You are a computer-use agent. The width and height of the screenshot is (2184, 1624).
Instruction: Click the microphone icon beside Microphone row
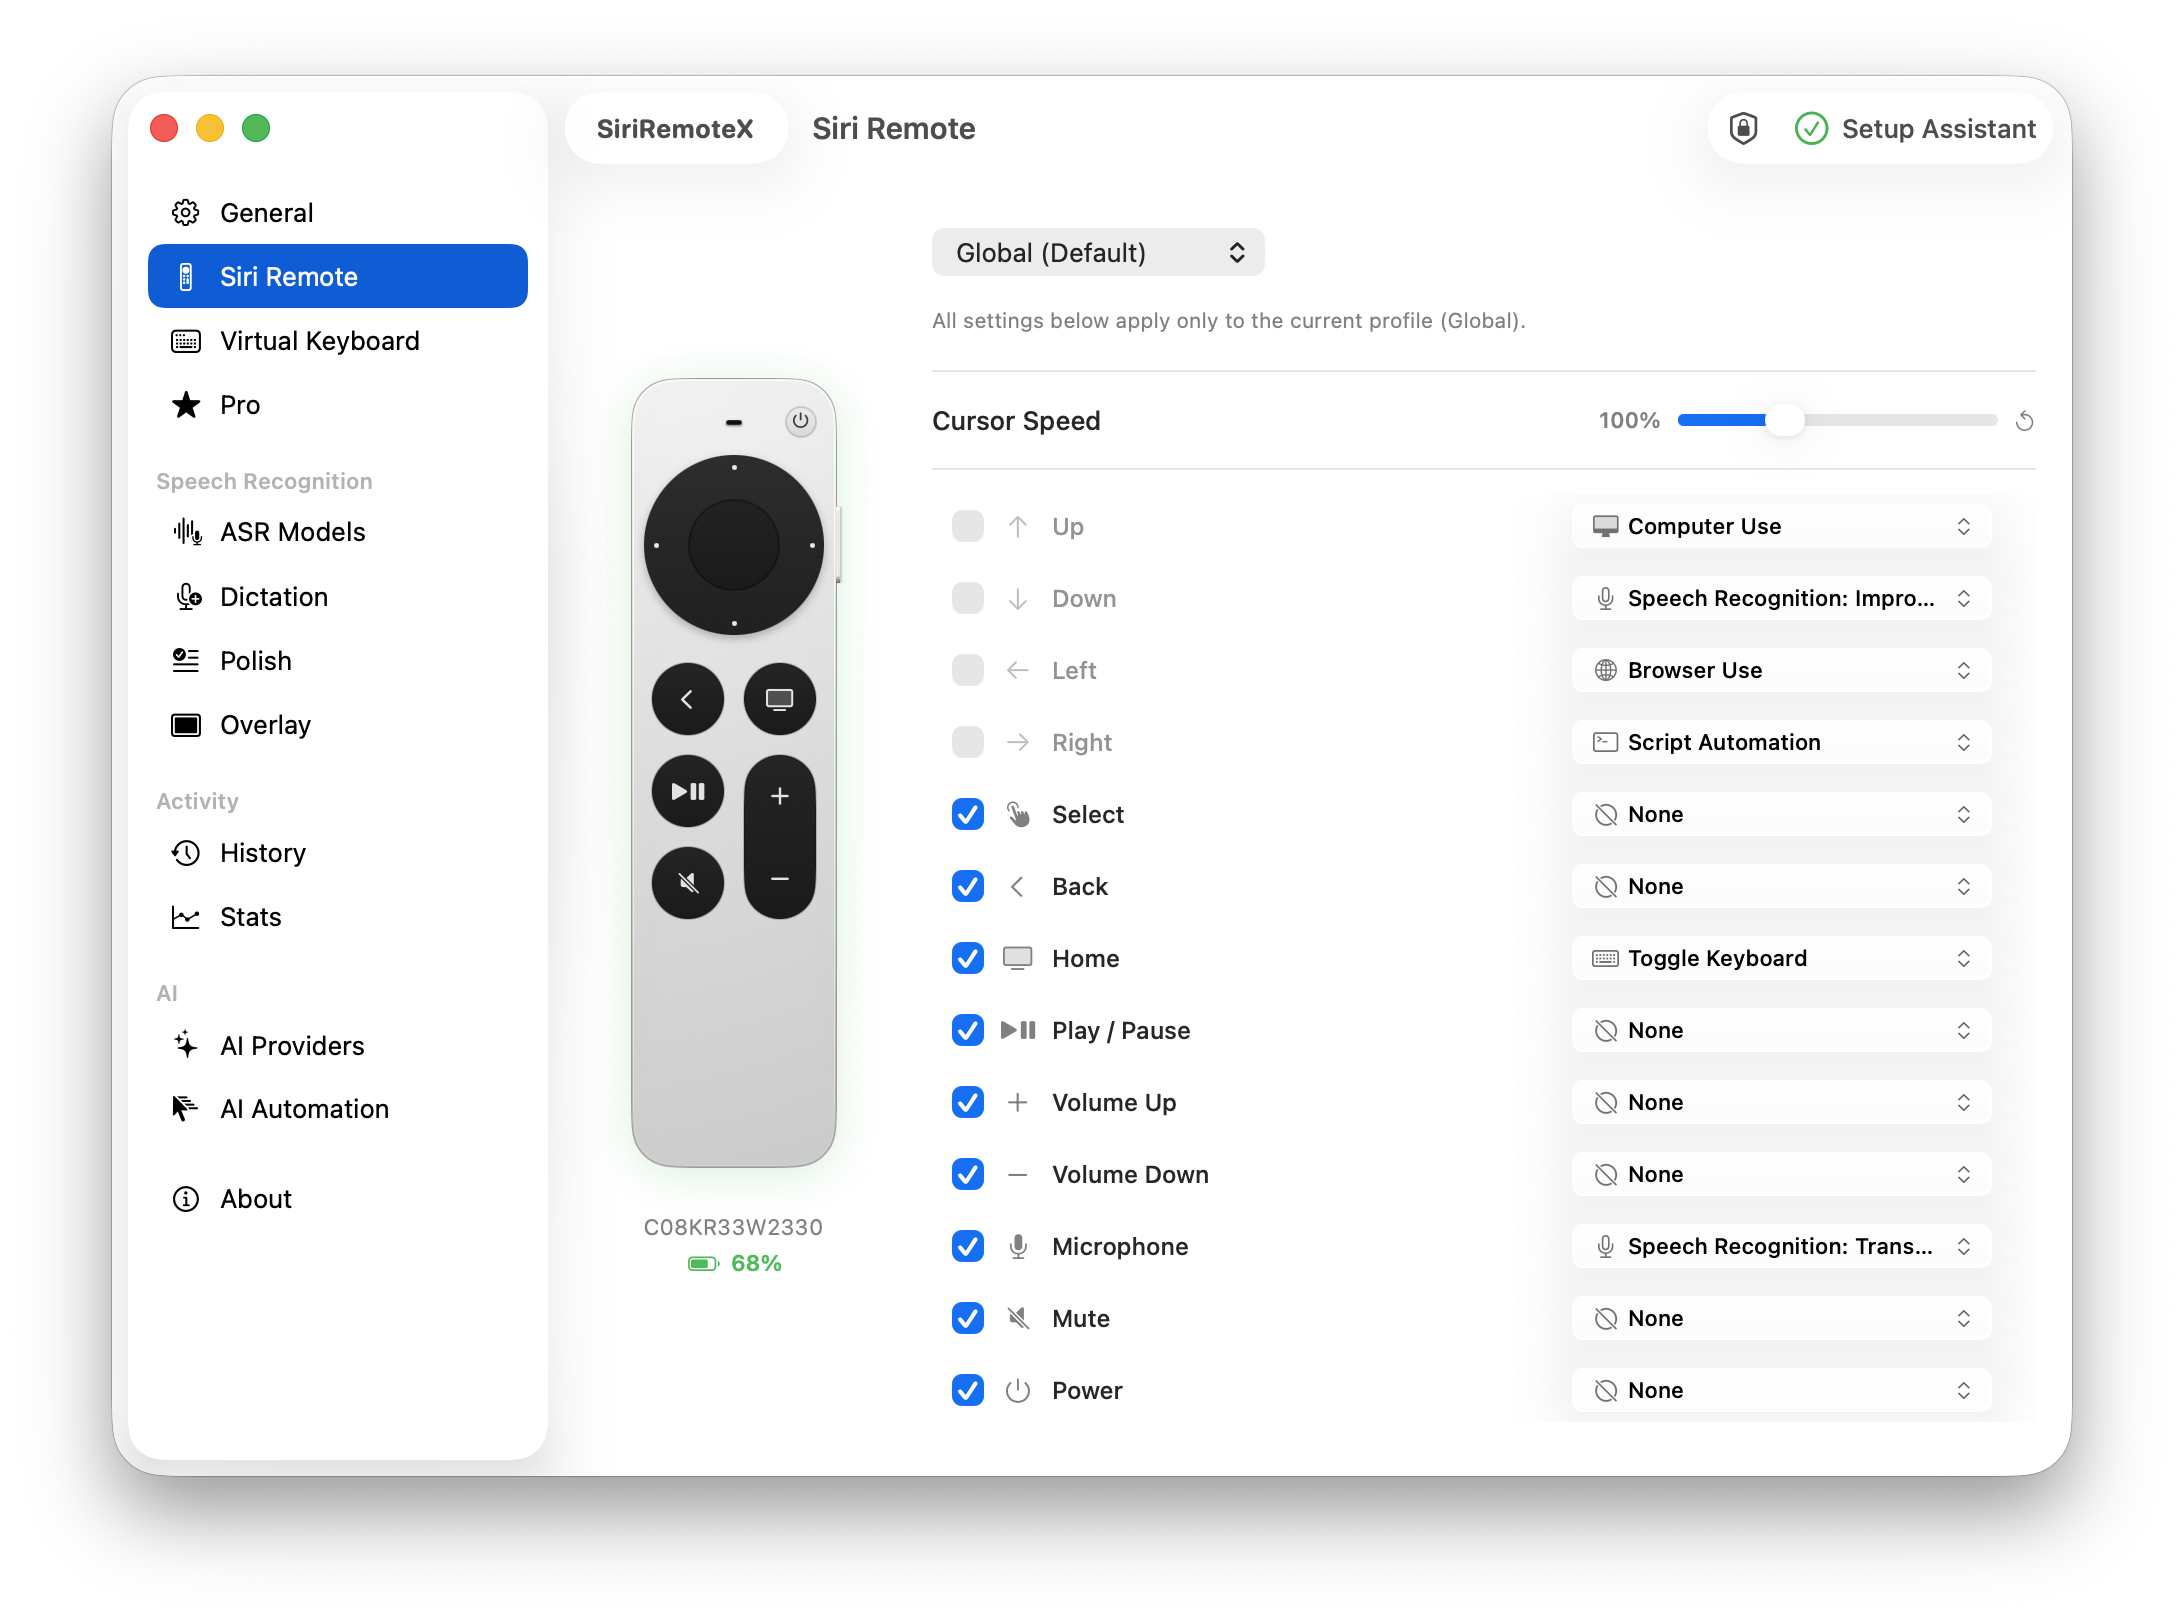tap(1018, 1247)
